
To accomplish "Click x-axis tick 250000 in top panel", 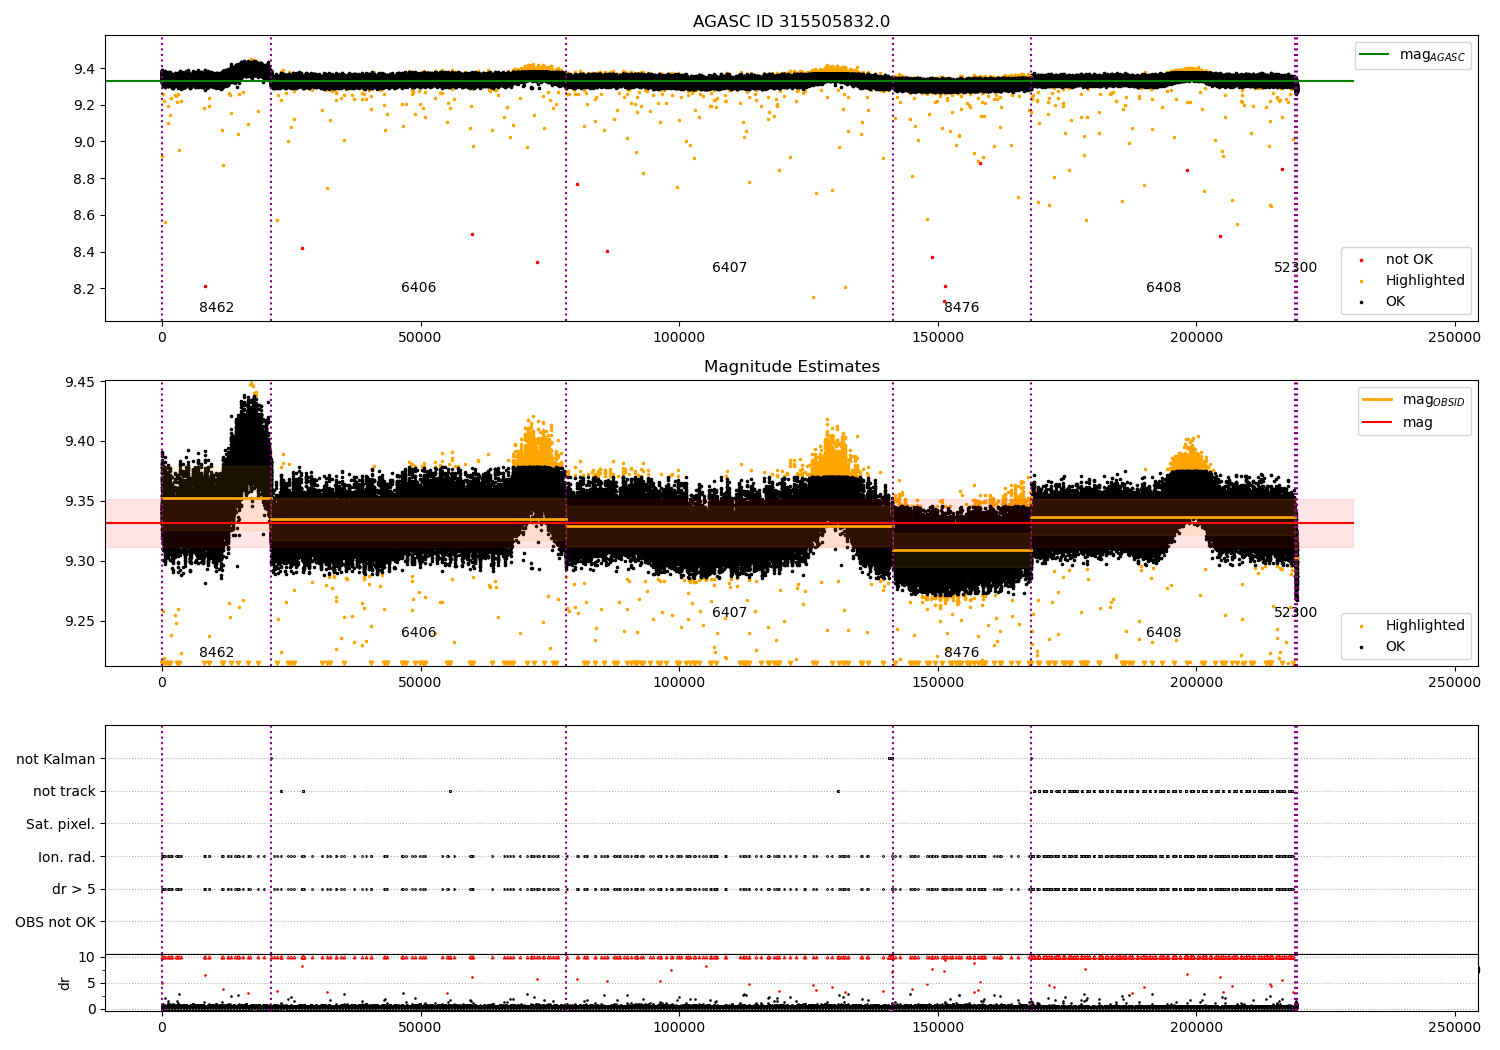I will click(x=1454, y=338).
